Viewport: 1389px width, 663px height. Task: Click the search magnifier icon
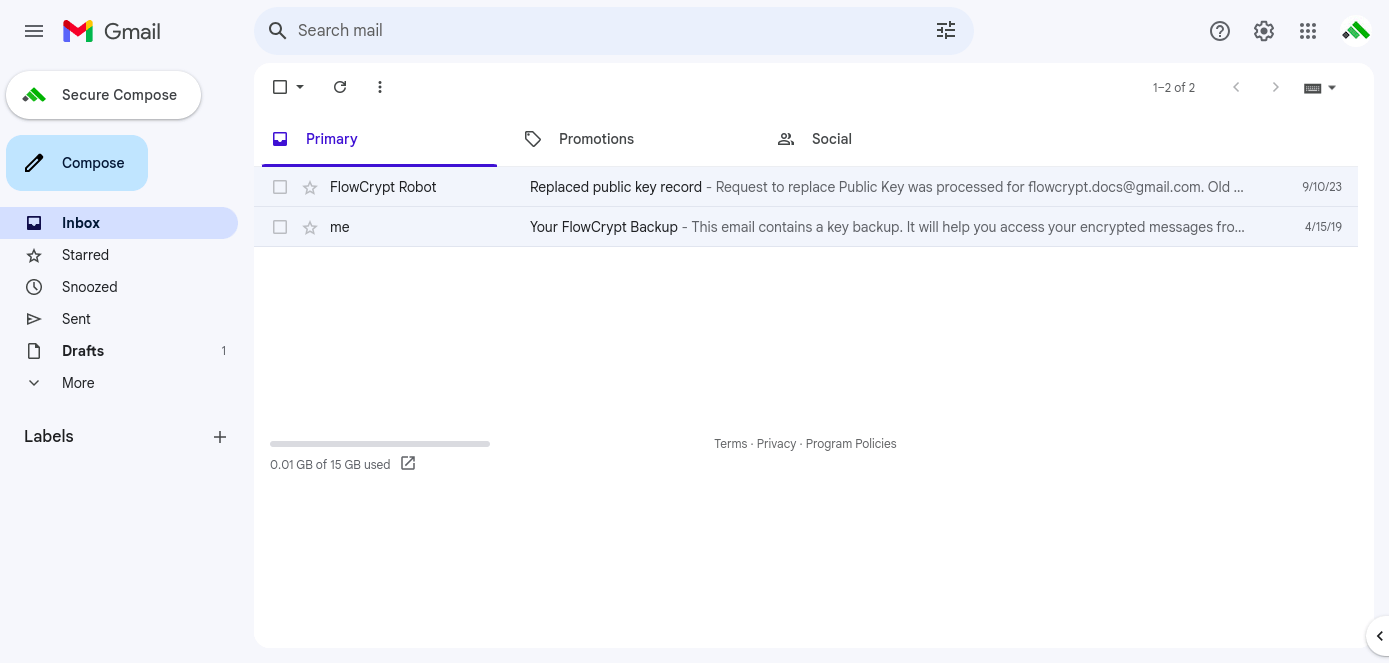[x=278, y=31]
